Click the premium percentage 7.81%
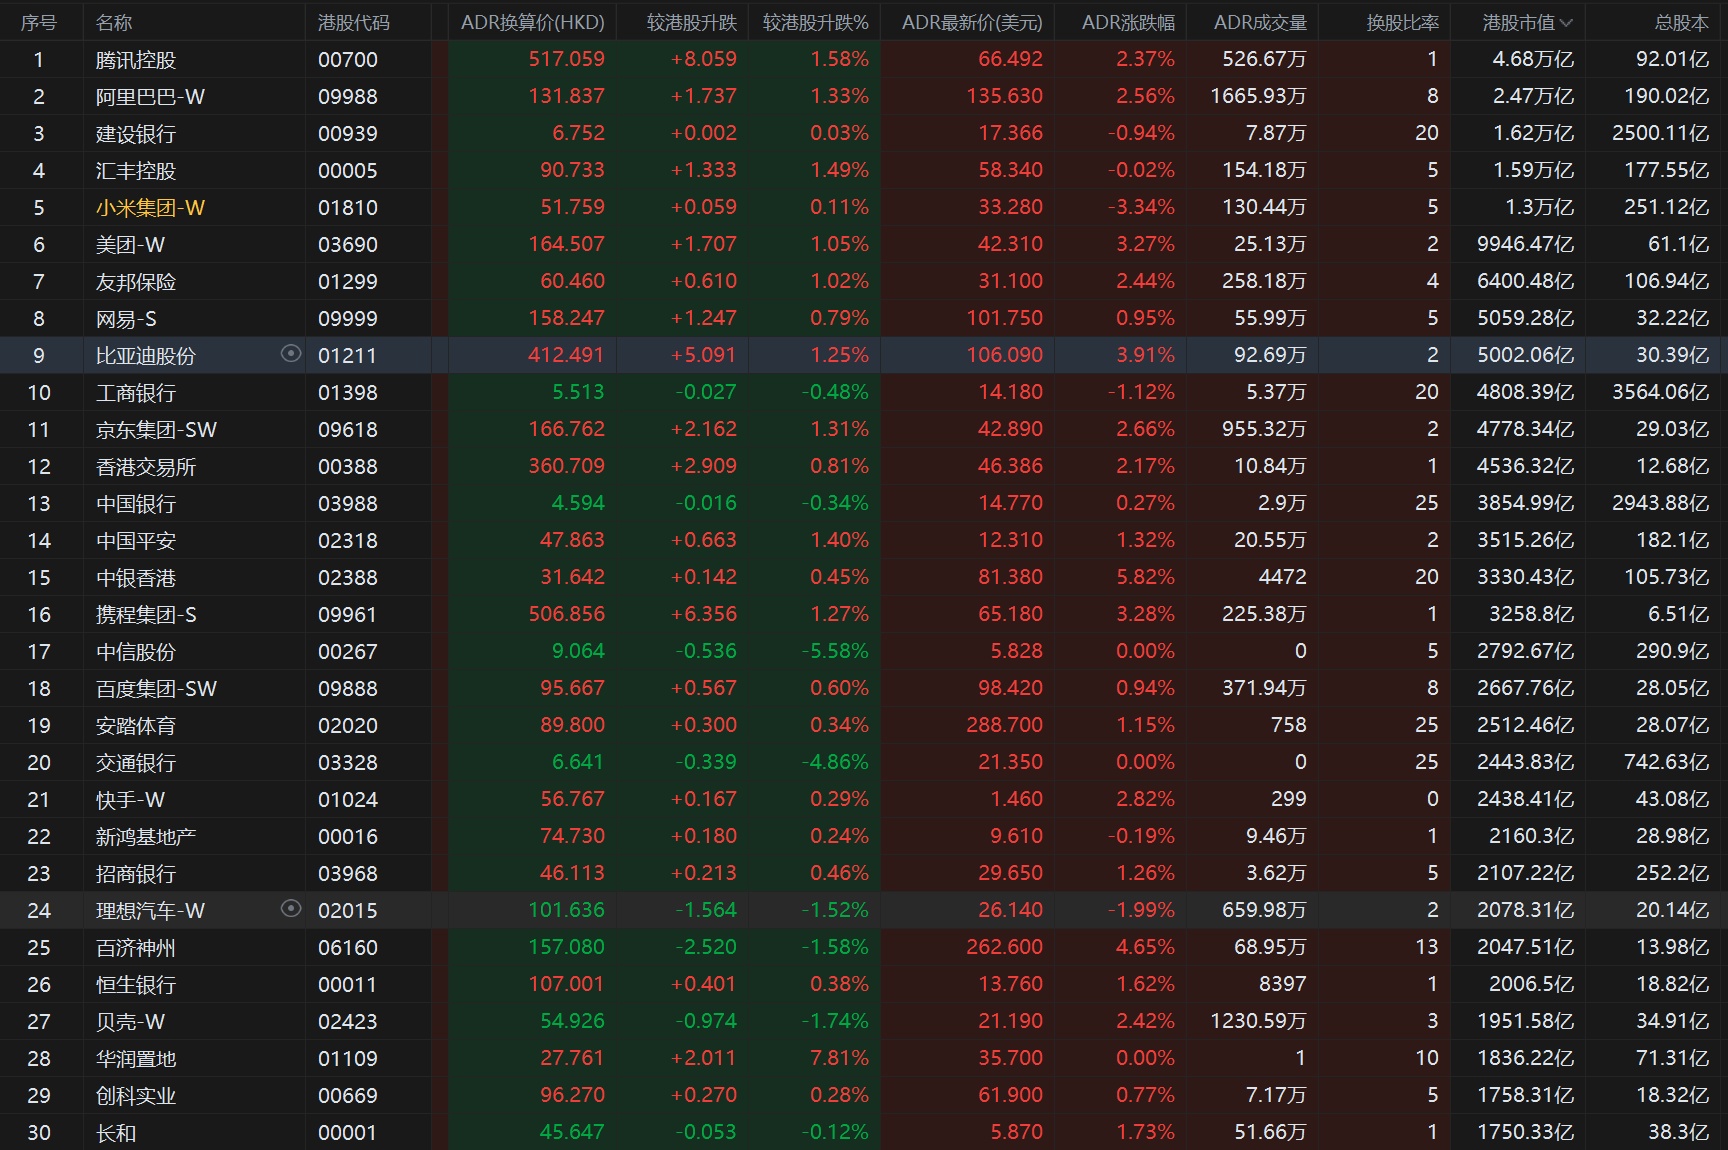The width and height of the screenshot is (1728, 1150). click(x=840, y=1058)
